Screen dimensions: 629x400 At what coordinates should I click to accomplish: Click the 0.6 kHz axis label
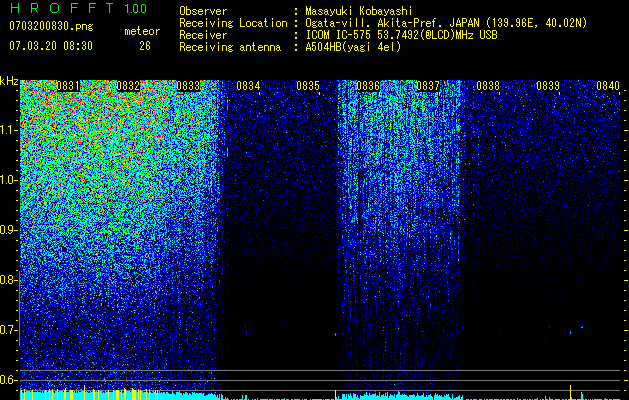pos(9,380)
